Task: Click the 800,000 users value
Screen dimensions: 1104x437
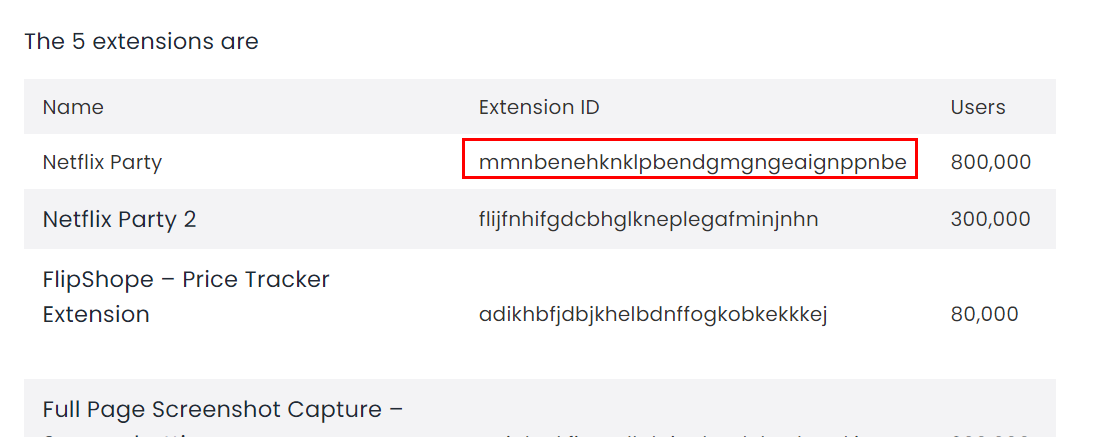Action: [x=990, y=162]
